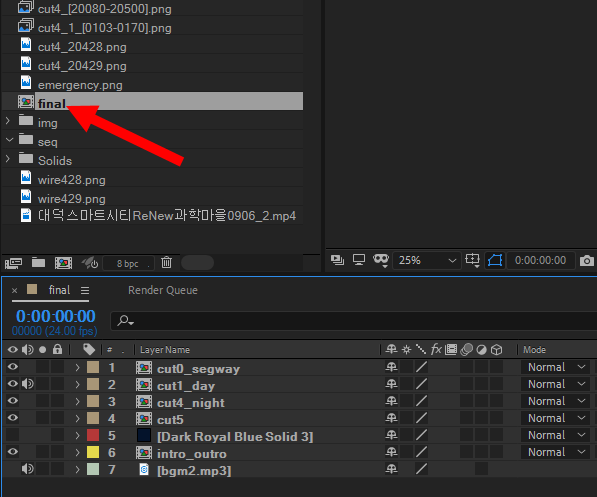This screenshot has width=597, height=497.
Task: Open the 25% magnification dropdown
Action: (x=426, y=260)
